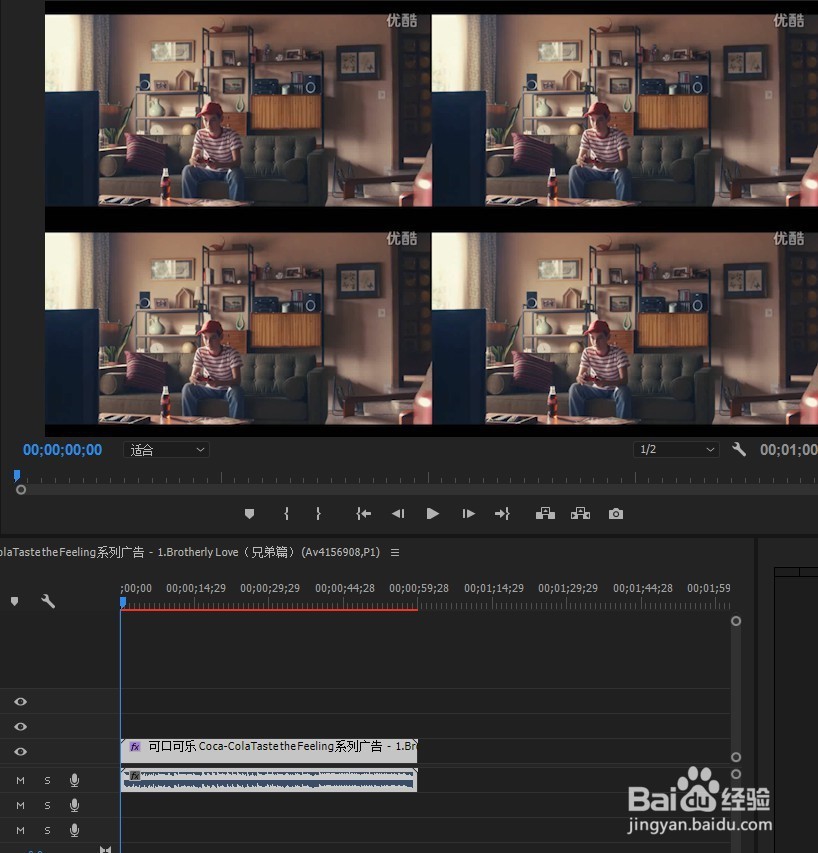
Task: Solo the second audio track
Action: click(x=47, y=806)
